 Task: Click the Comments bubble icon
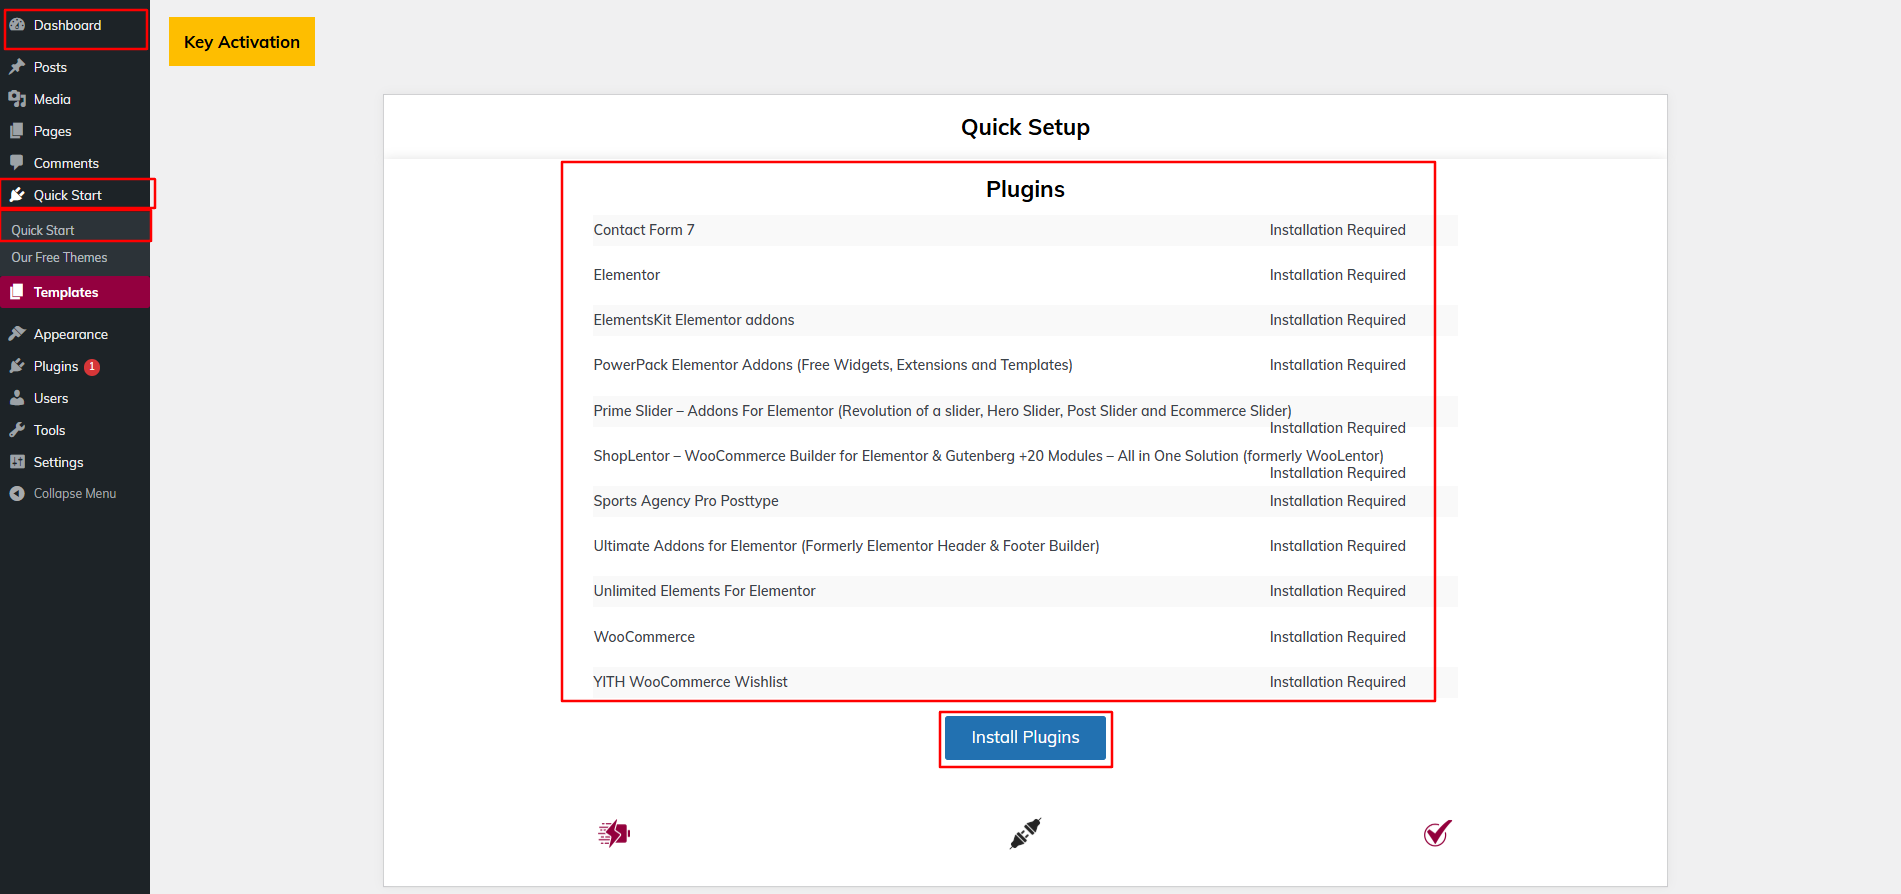point(17,163)
